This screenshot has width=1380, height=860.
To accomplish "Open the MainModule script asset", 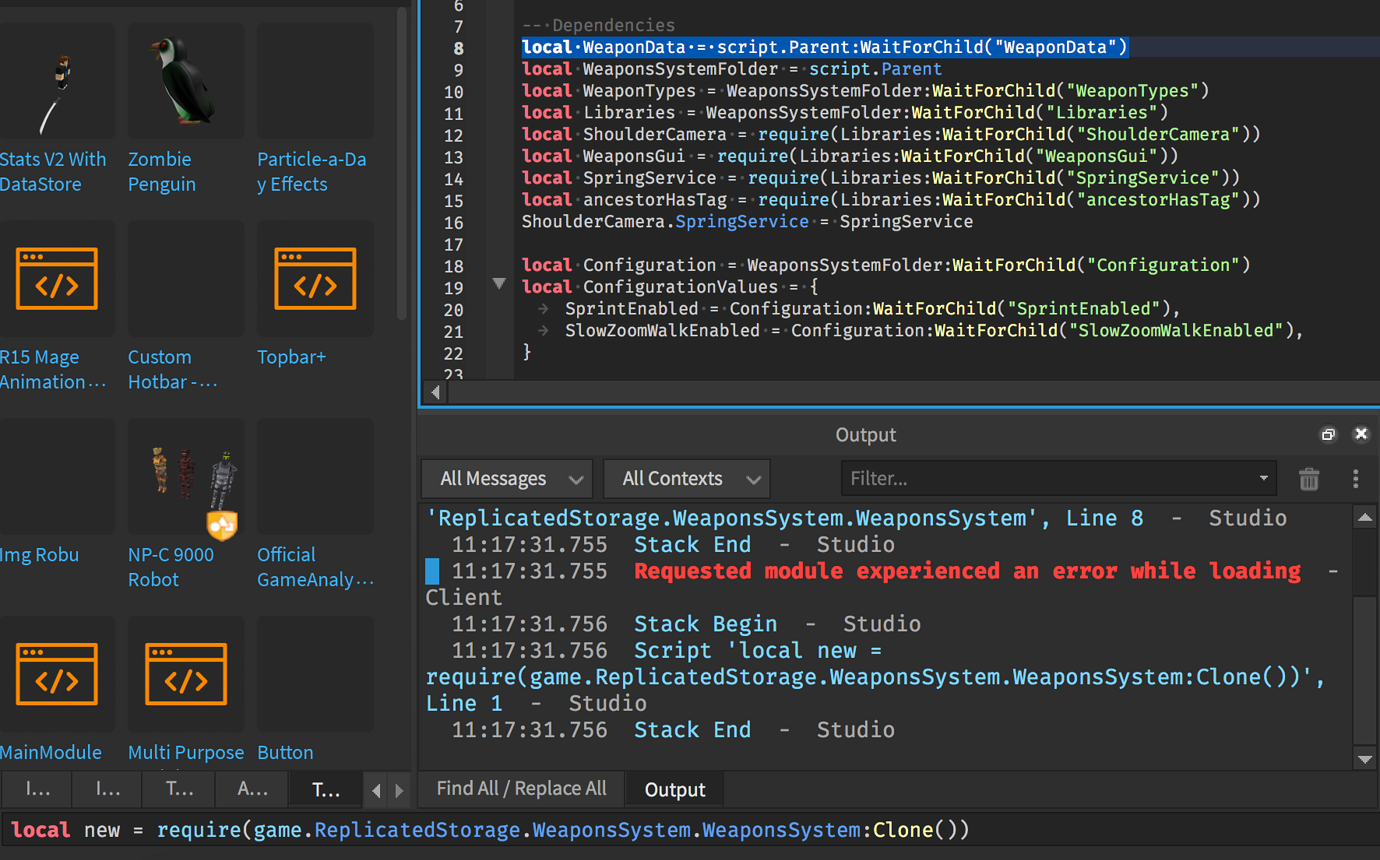I will (x=57, y=675).
